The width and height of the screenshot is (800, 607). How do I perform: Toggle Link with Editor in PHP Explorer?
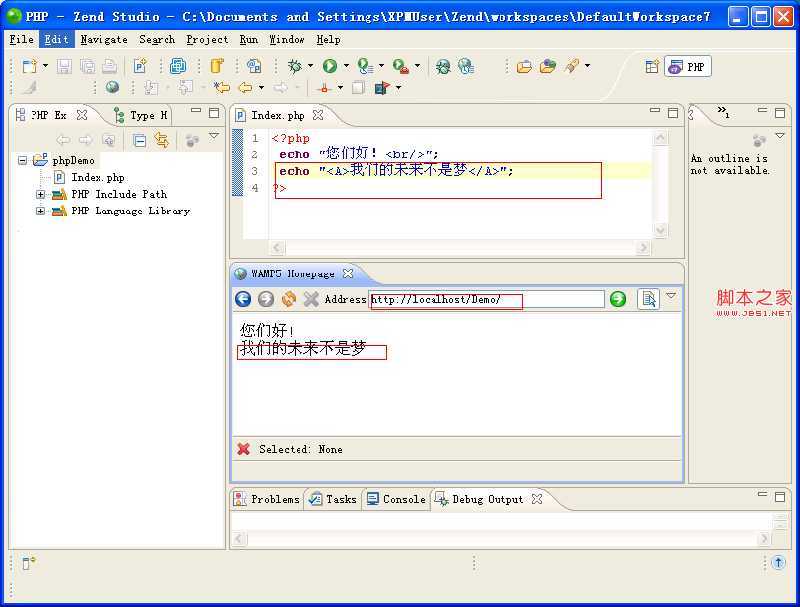(162, 140)
